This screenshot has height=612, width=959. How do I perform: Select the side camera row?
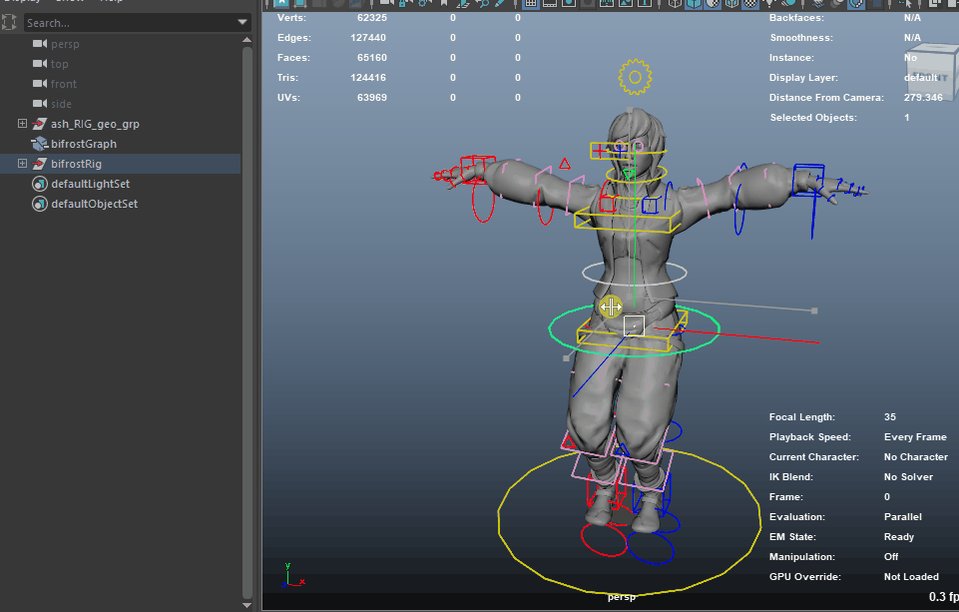[x=61, y=104]
